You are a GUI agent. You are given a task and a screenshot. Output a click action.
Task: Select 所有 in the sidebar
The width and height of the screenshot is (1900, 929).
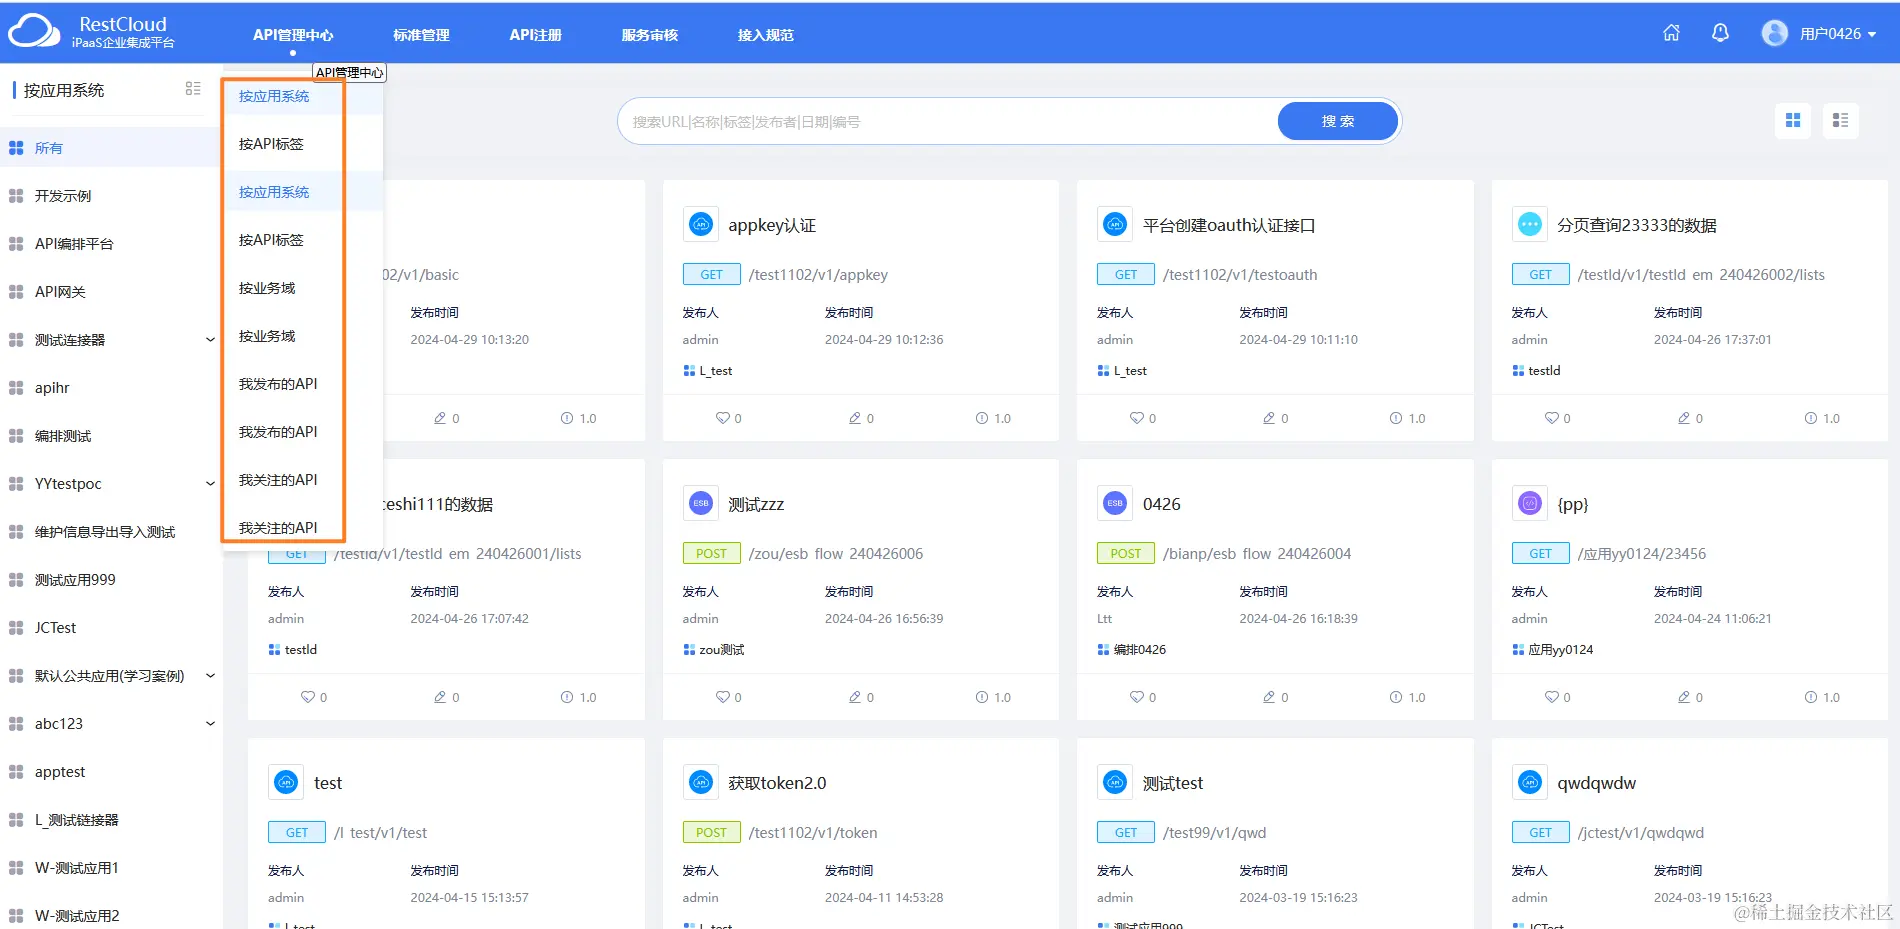[x=110, y=148]
